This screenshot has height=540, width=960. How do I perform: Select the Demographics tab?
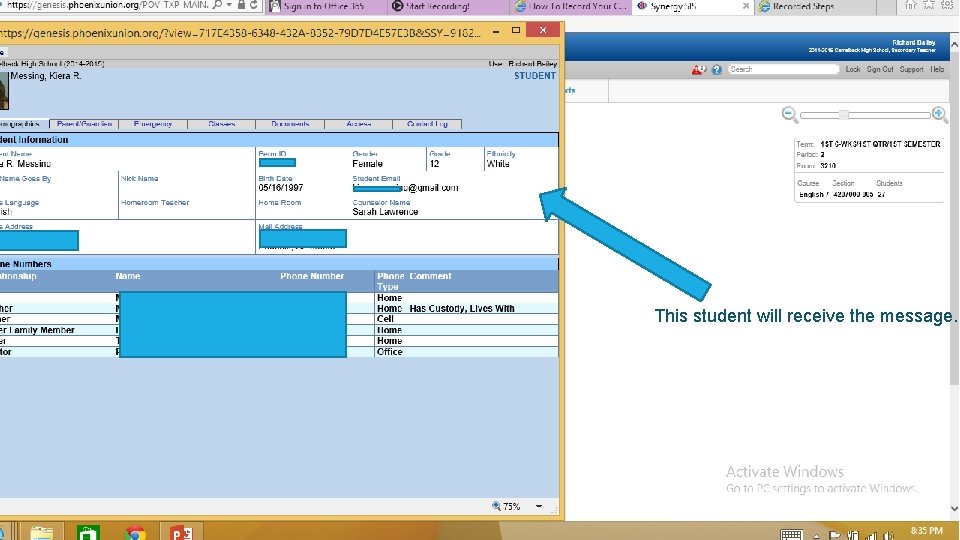tap(23, 124)
